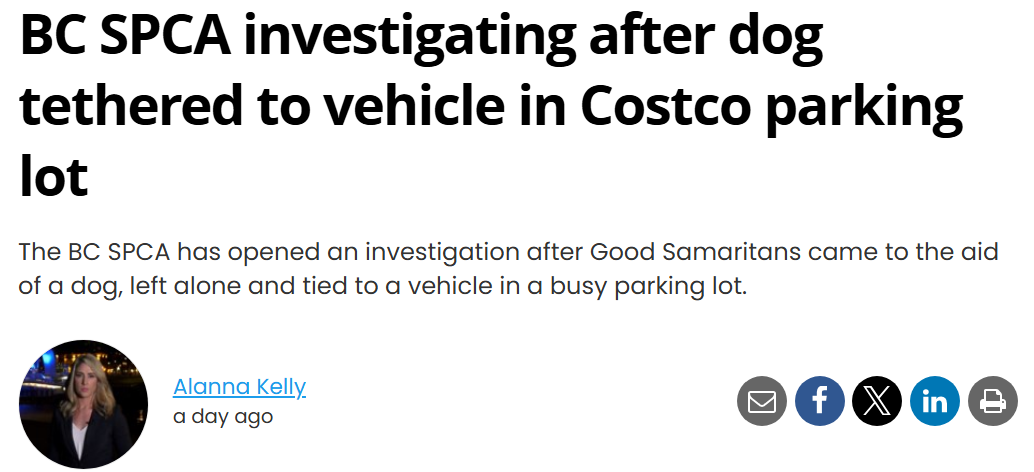Print the article using printer icon
The width and height of the screenshot is (1034, 472).
[992, 401]
